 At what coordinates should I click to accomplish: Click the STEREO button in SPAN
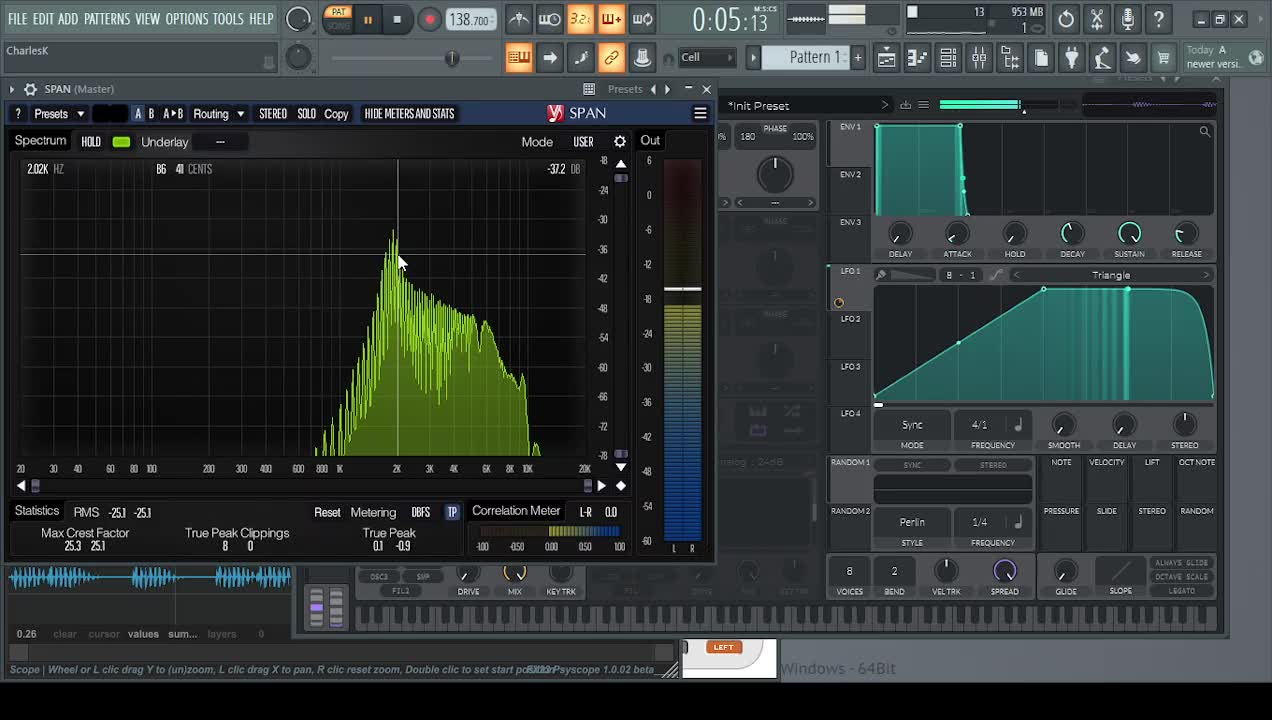coord(273,114)
